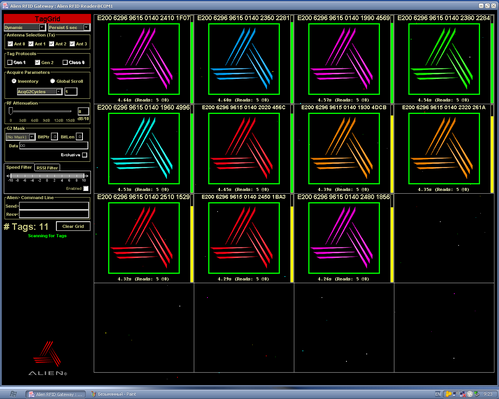Click the yellow signal bar beside tag 2510 1529

pos(192,244)
